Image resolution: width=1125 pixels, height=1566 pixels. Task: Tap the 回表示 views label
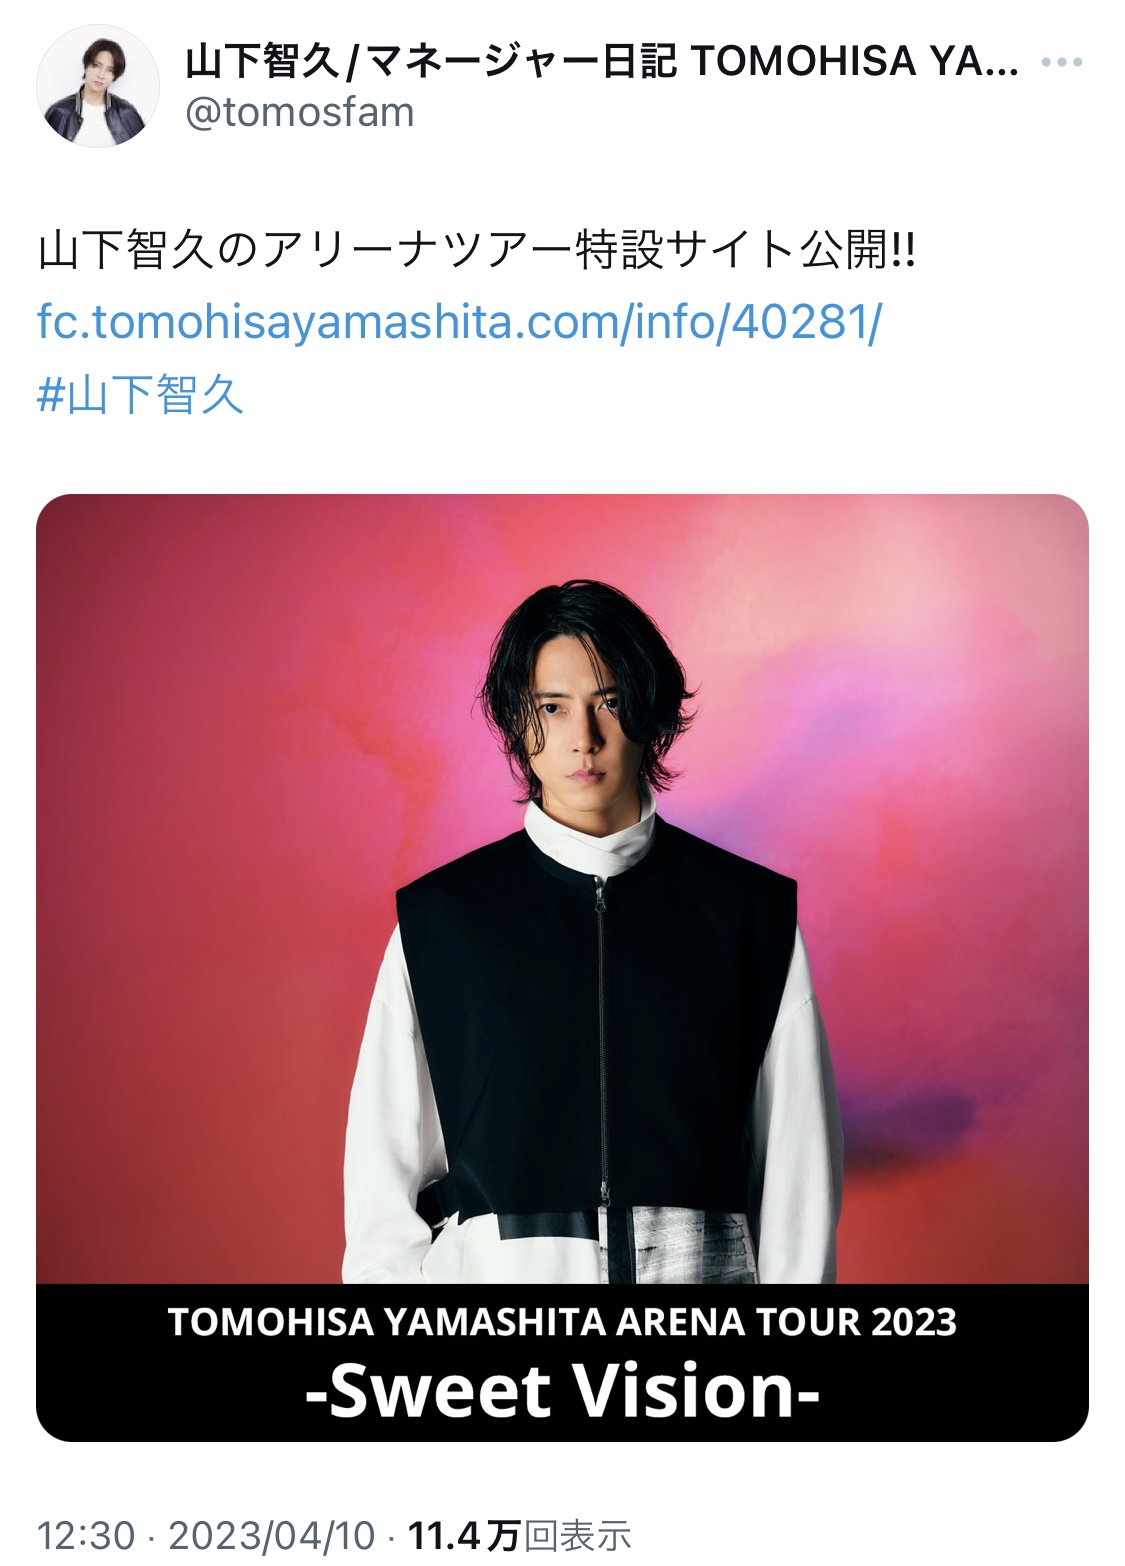578,1535
